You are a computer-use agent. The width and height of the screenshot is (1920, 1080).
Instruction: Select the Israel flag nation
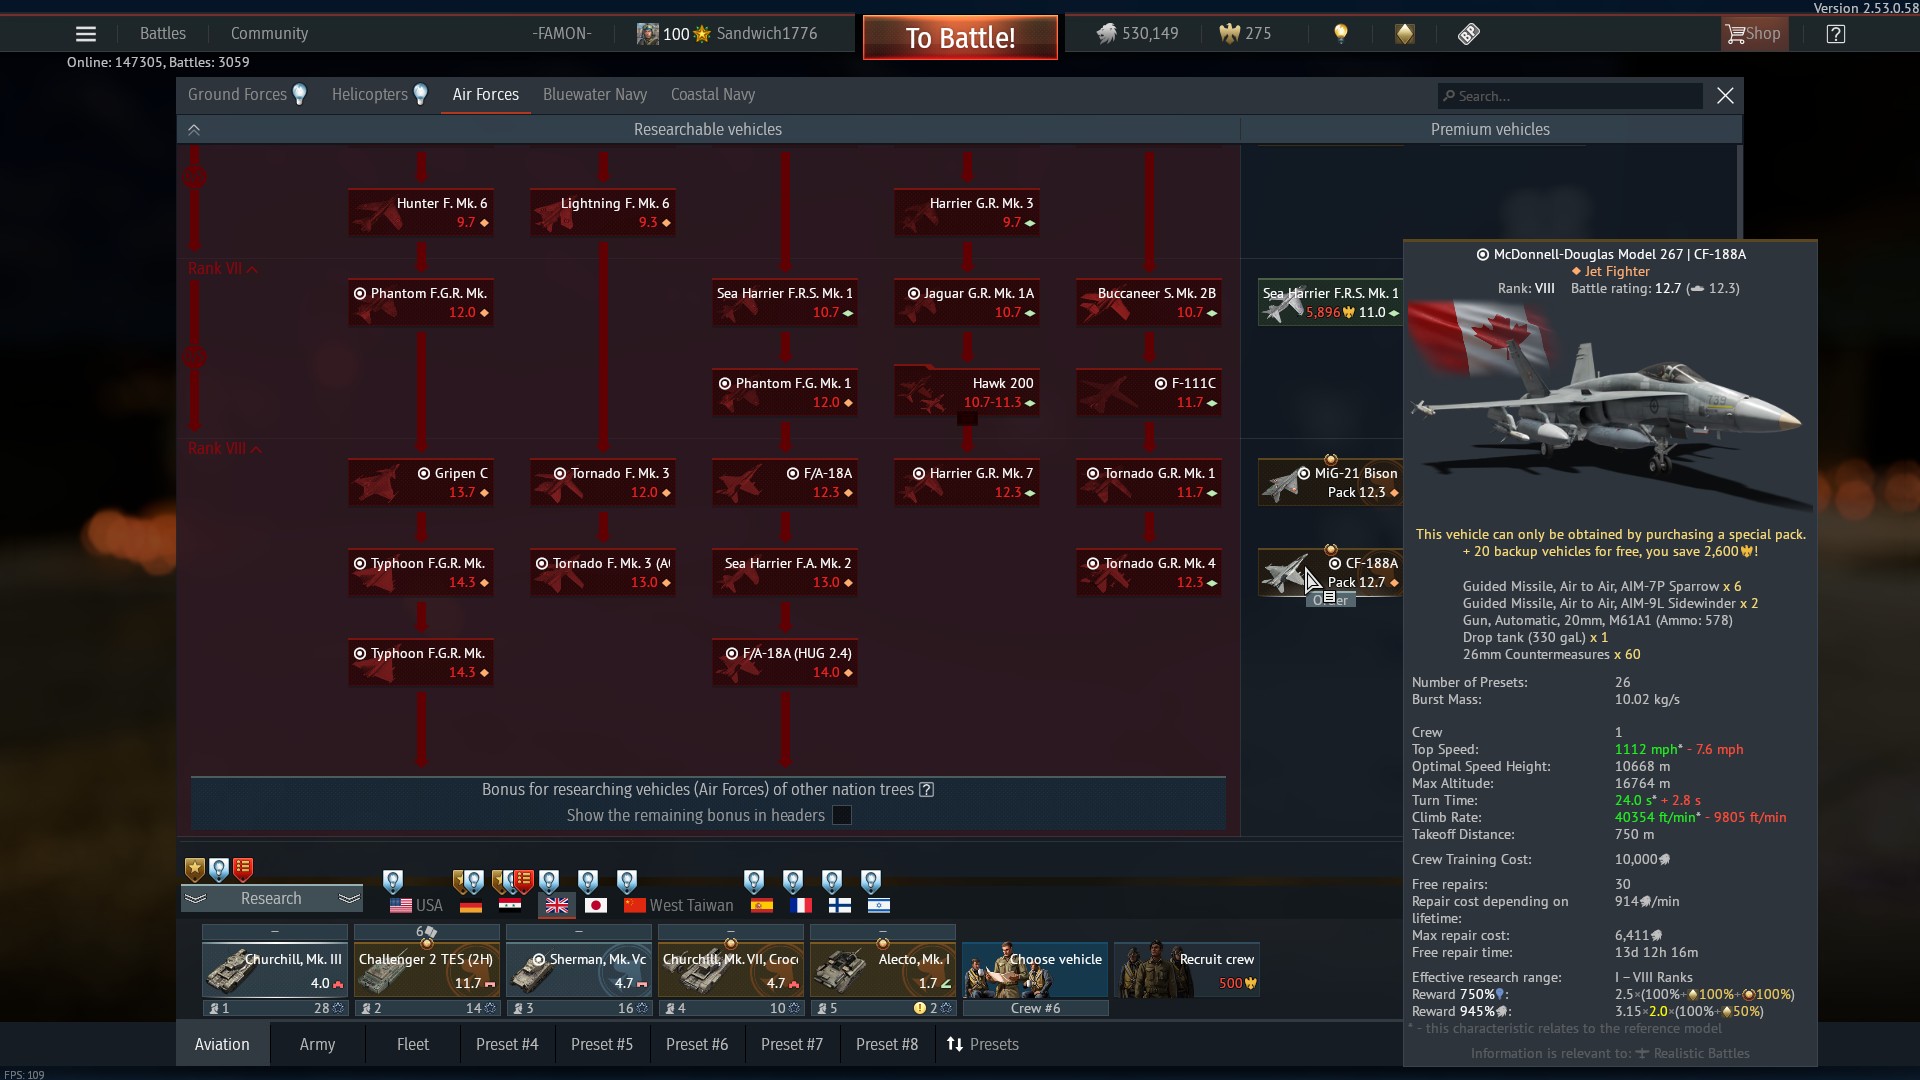click(879, 905)
